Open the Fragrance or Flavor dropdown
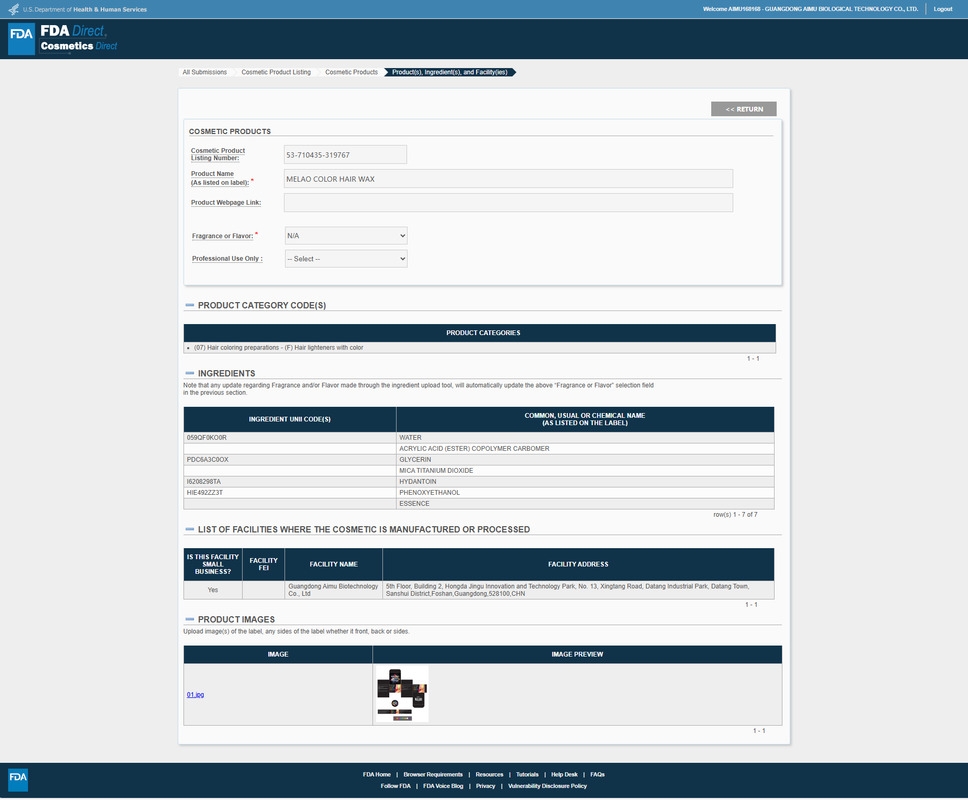The width and height of the screenshot is (968, 800). click(x=345, y=236)
